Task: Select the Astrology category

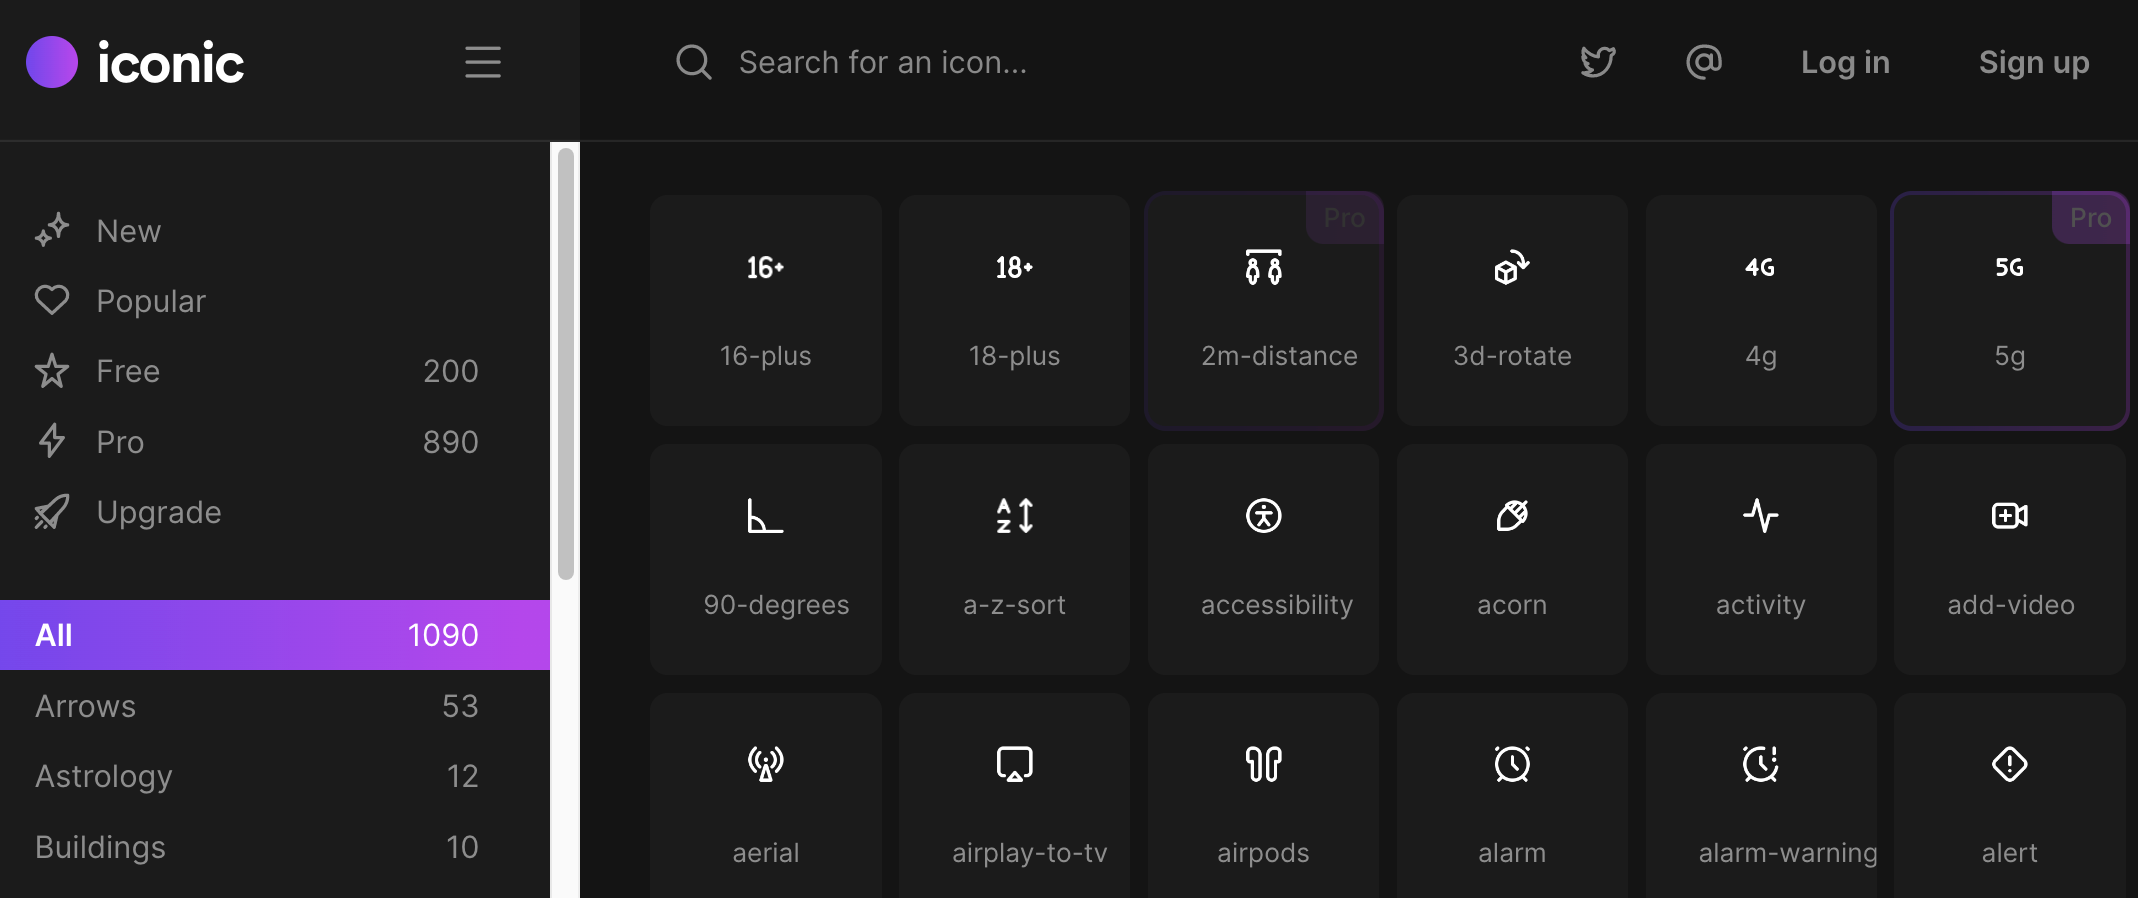Action: pos(104,776)
